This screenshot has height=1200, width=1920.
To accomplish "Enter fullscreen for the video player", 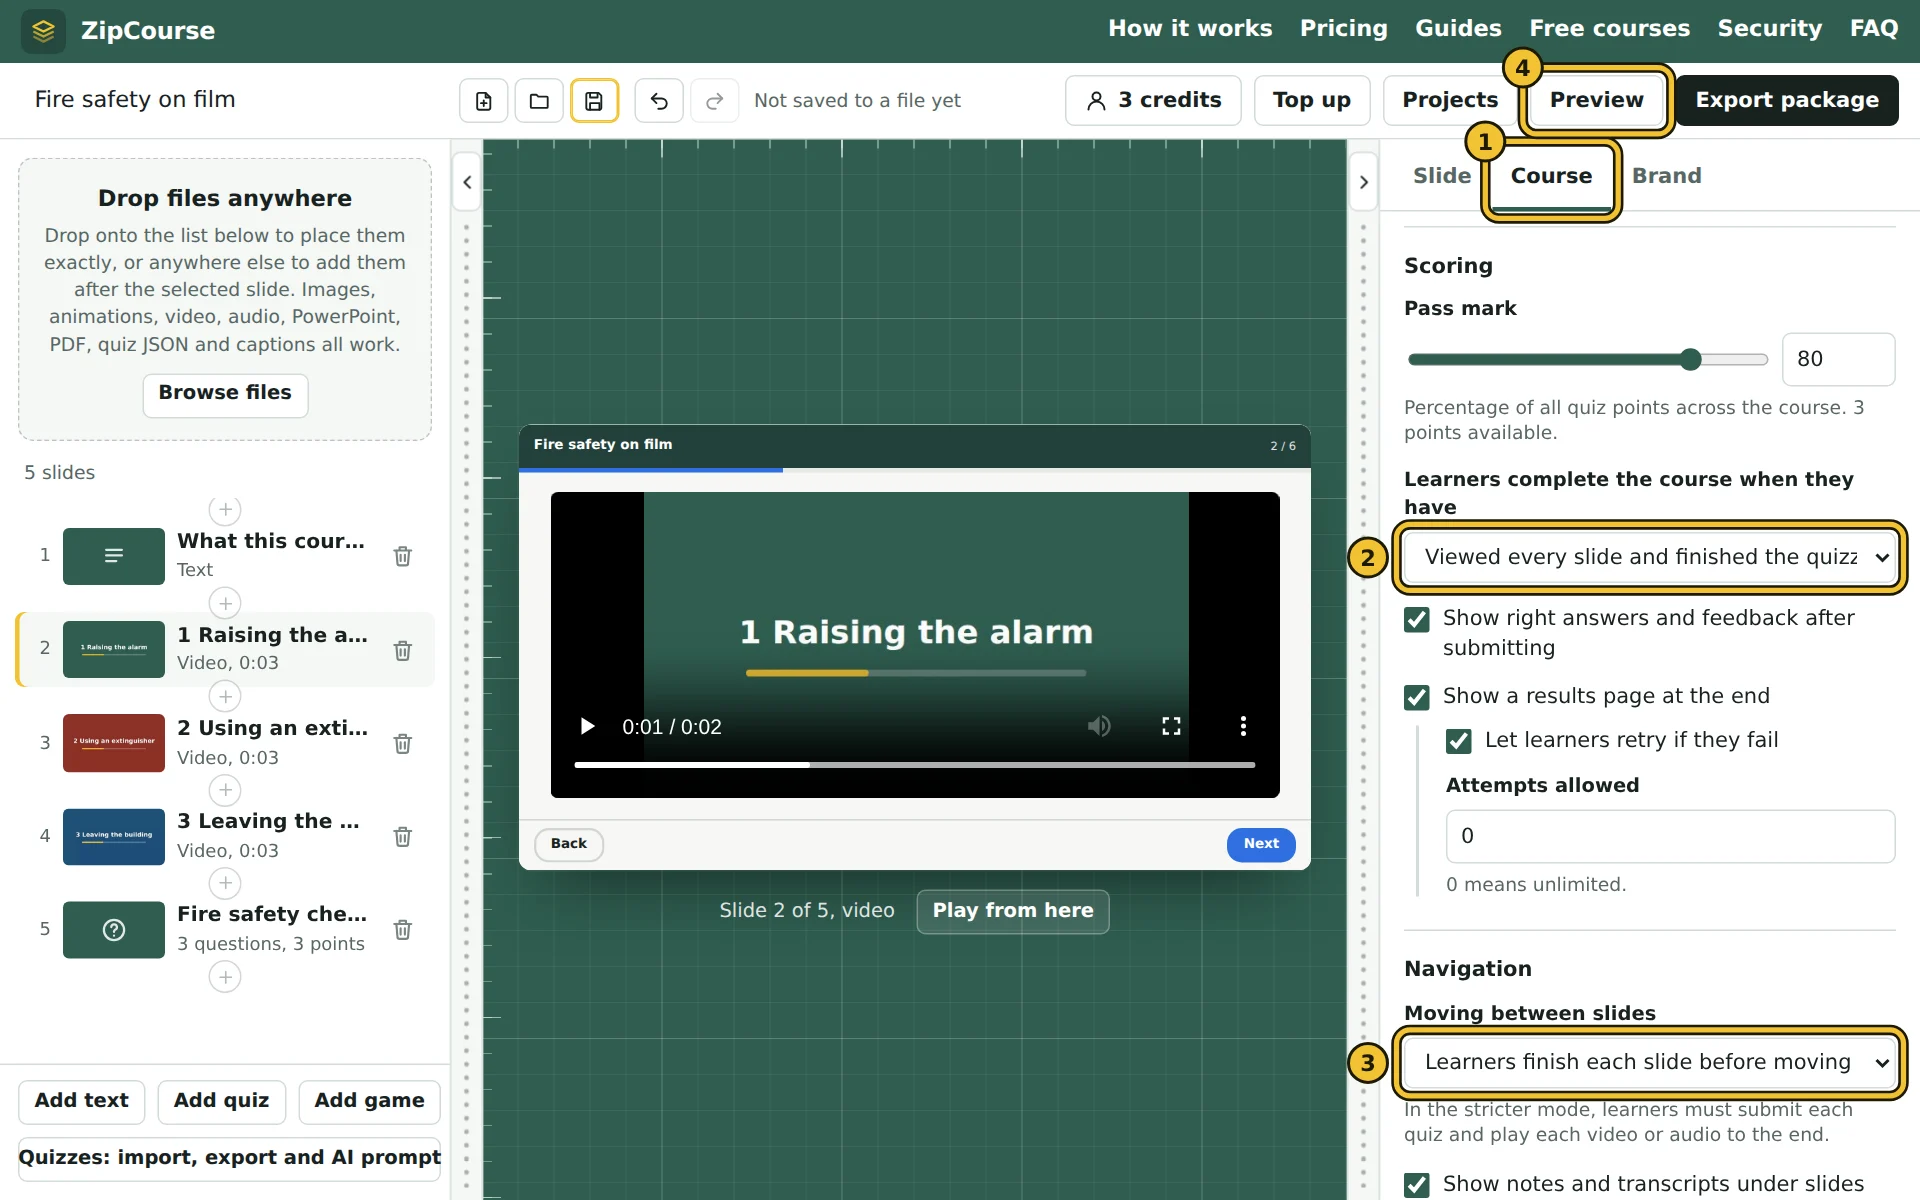I will 1171,726.
